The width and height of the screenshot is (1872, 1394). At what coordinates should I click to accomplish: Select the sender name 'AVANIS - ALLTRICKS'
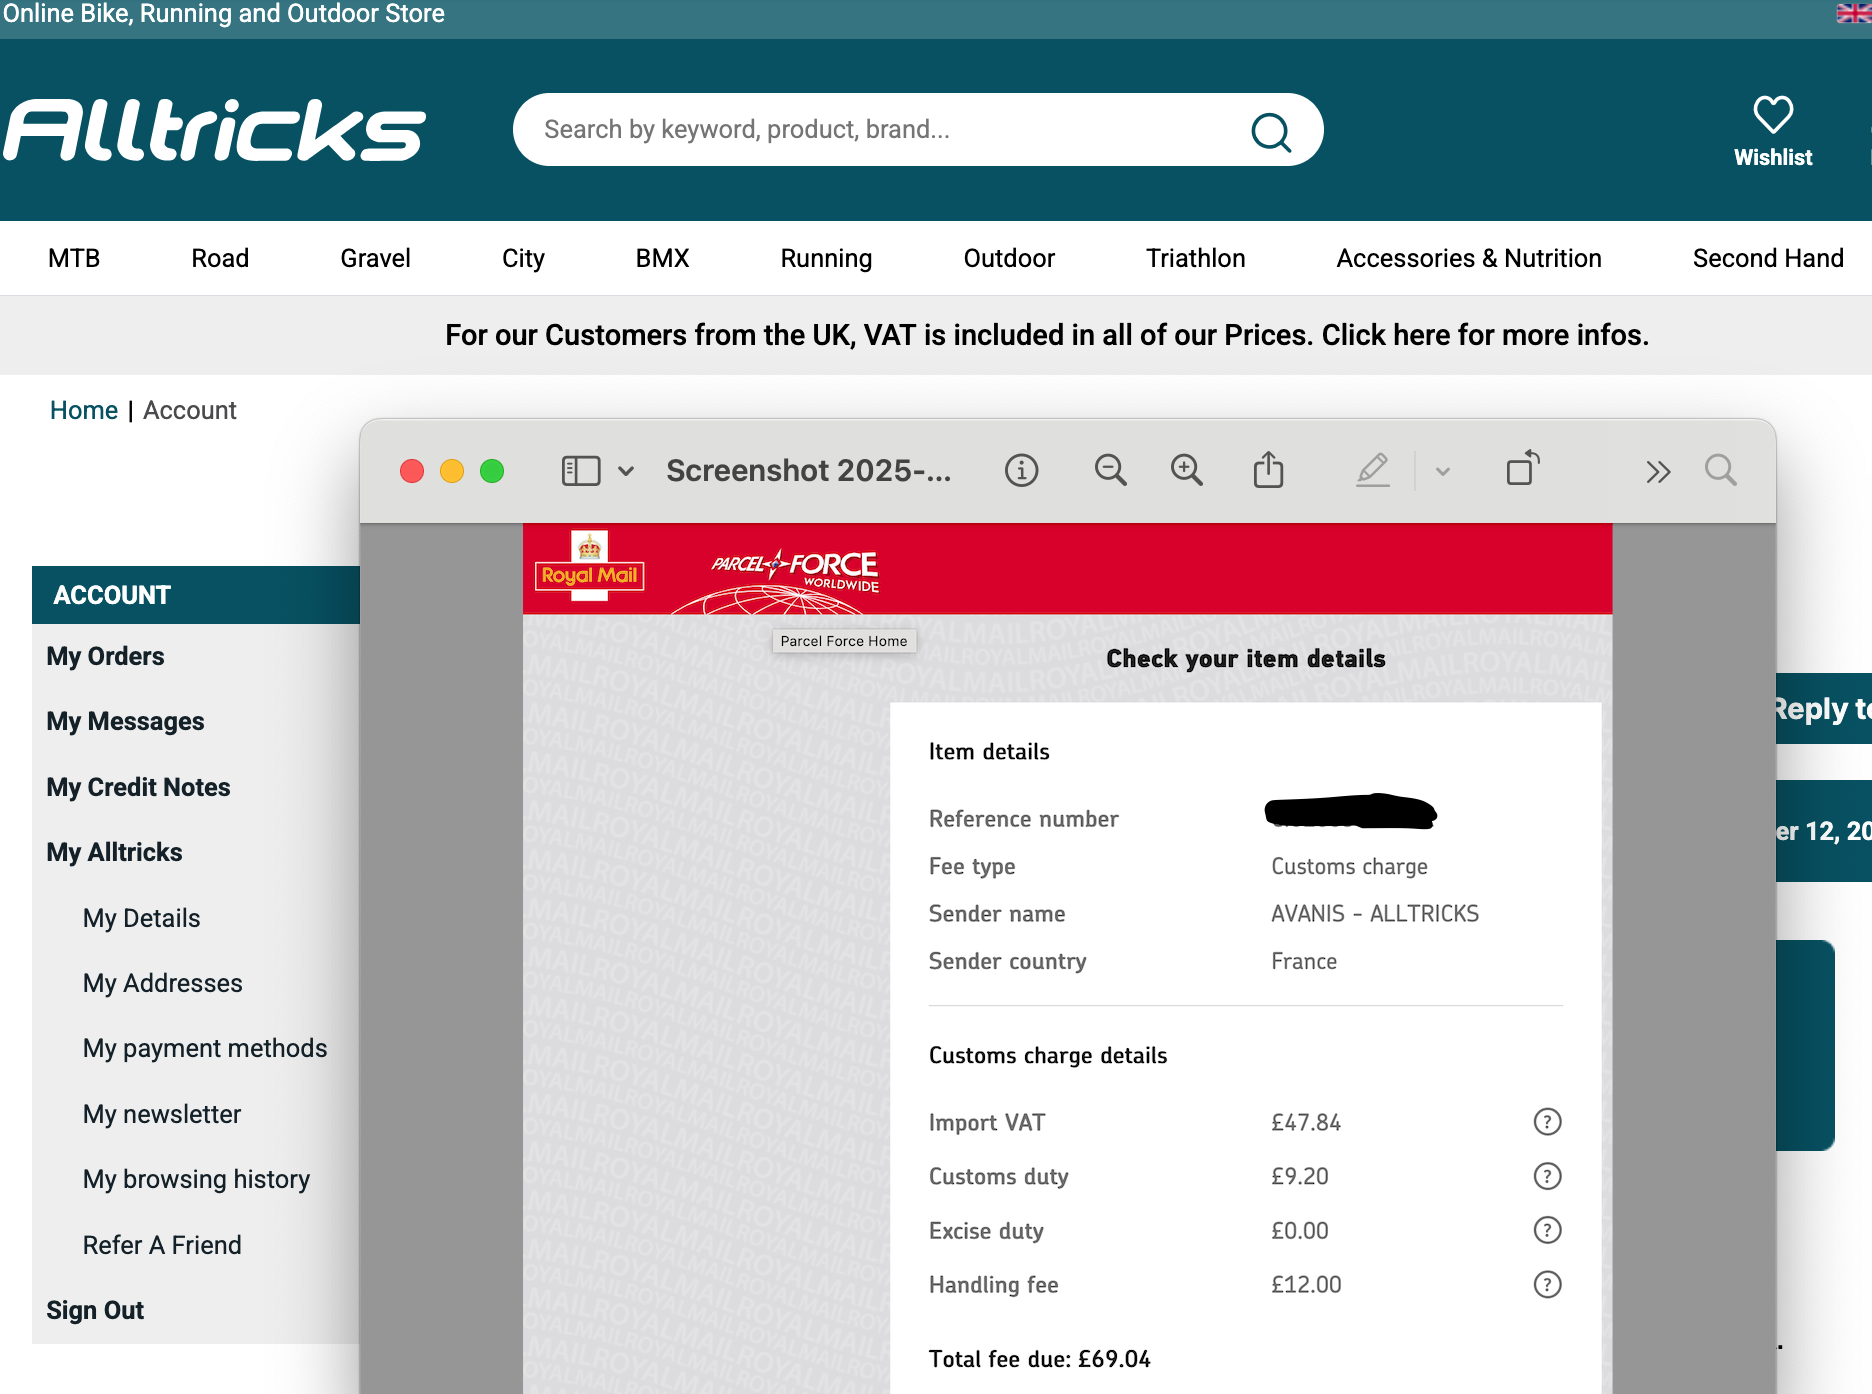[x=1375, y=914]
